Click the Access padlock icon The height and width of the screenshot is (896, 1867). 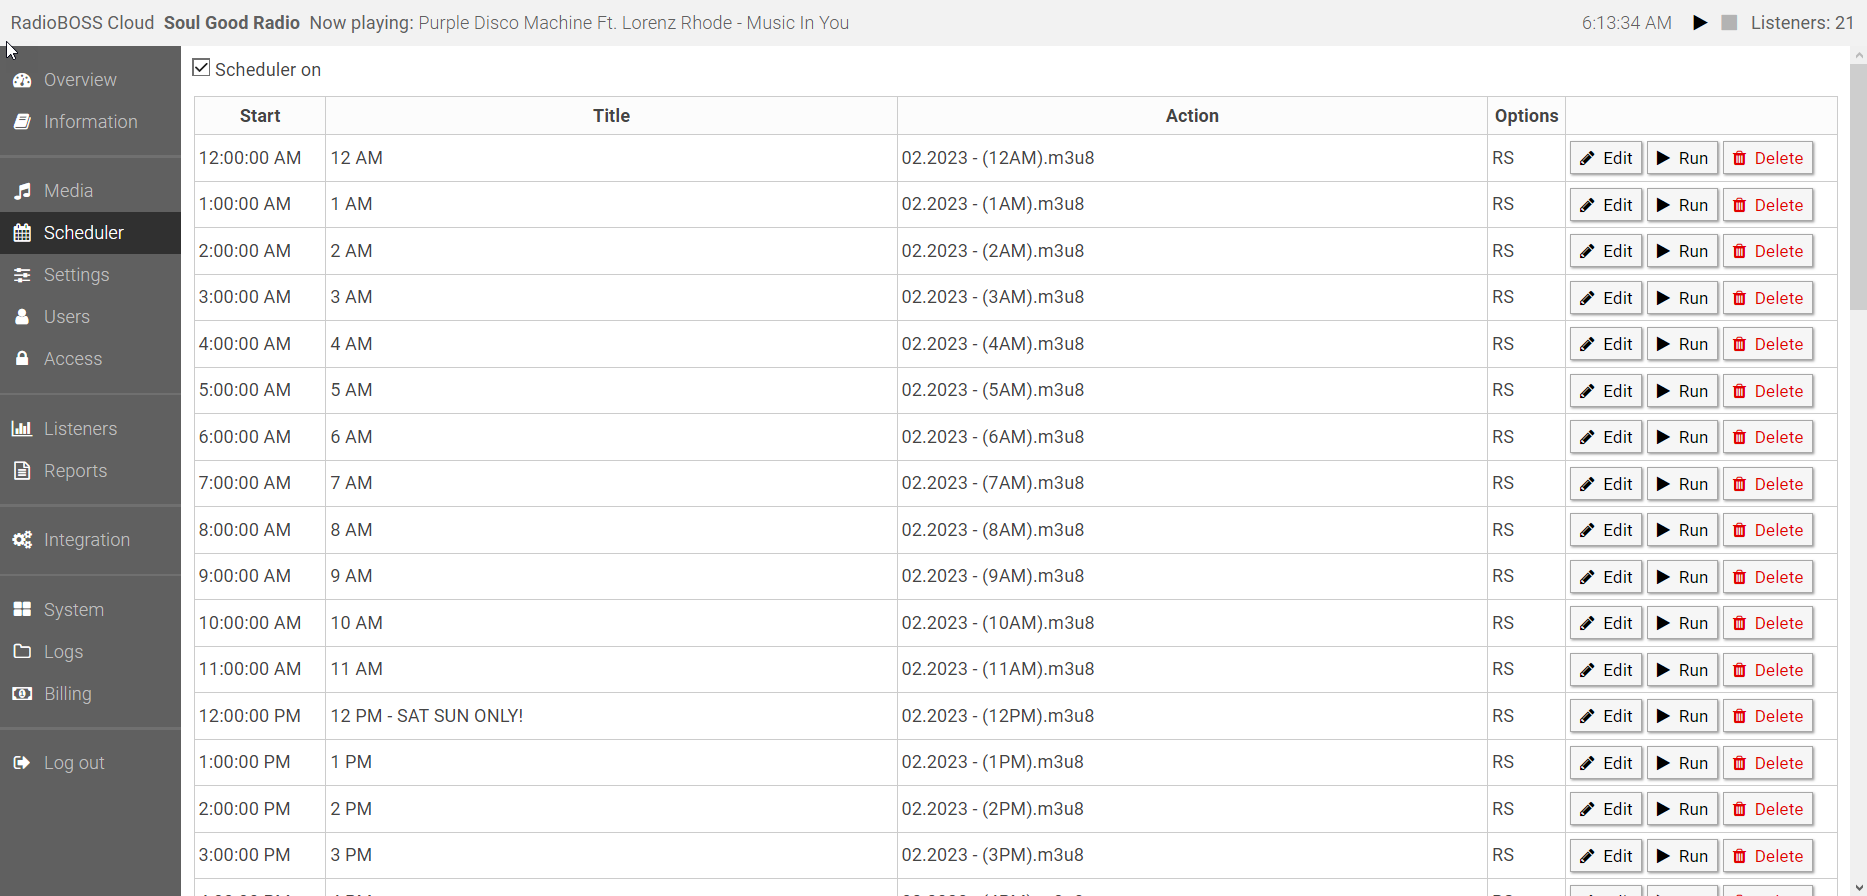[22, 359]
